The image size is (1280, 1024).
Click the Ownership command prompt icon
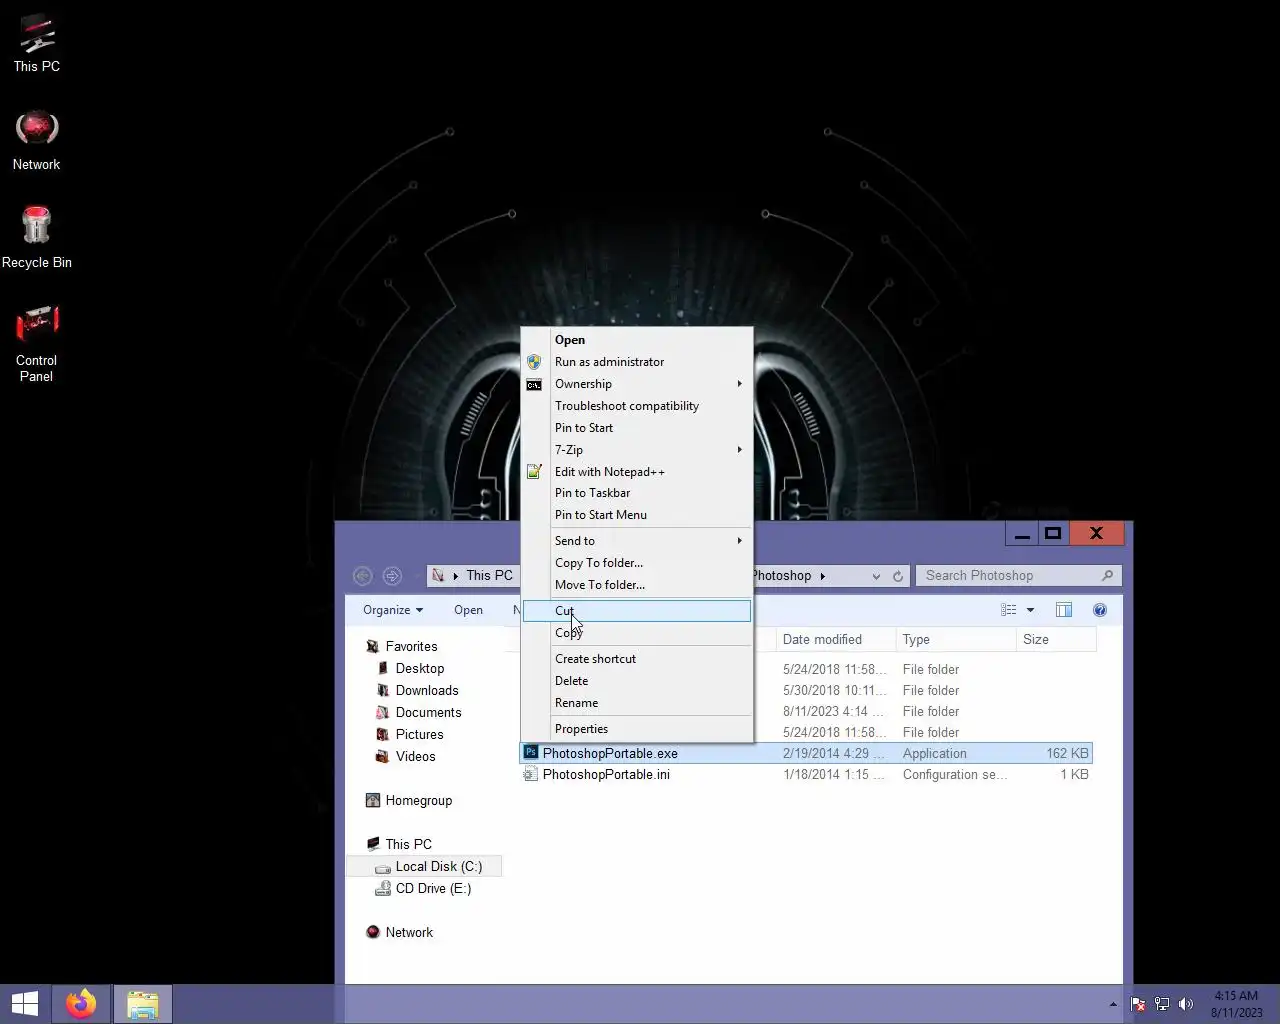pos(534,384)
